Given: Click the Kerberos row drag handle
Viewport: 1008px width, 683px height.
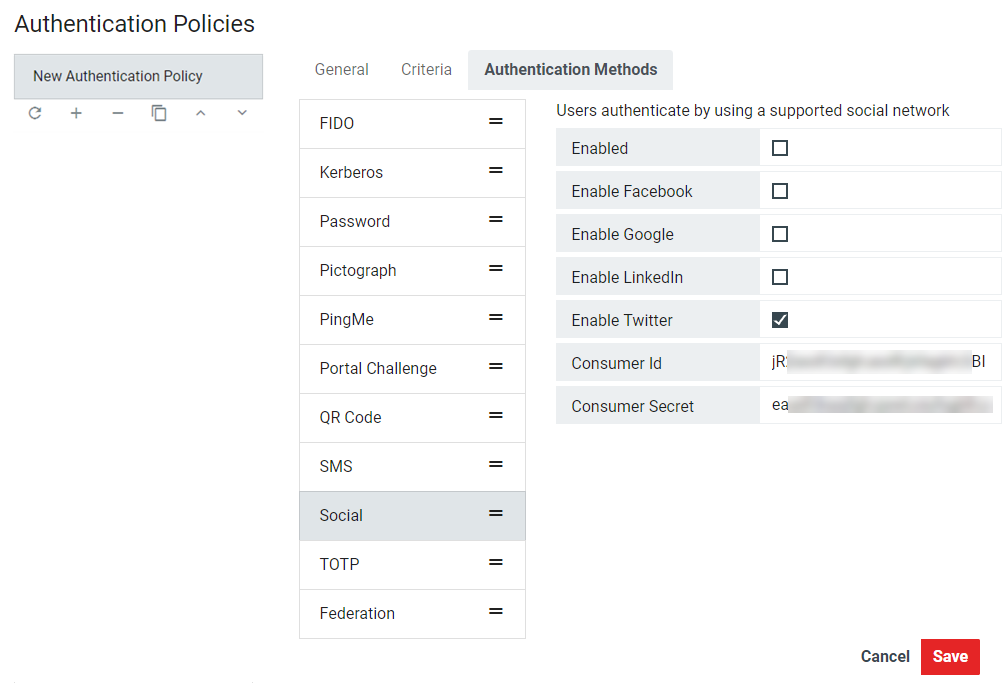Looking at the screenshot, I should 495,171.
